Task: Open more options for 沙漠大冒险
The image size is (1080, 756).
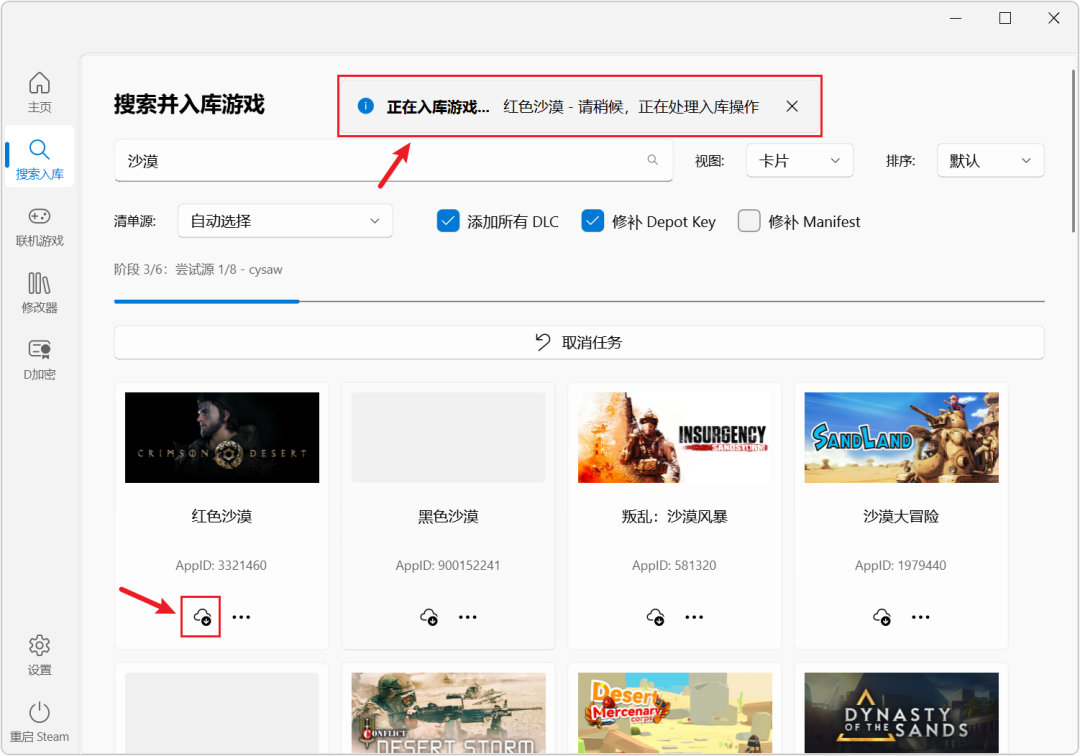Action: point(921,617)
